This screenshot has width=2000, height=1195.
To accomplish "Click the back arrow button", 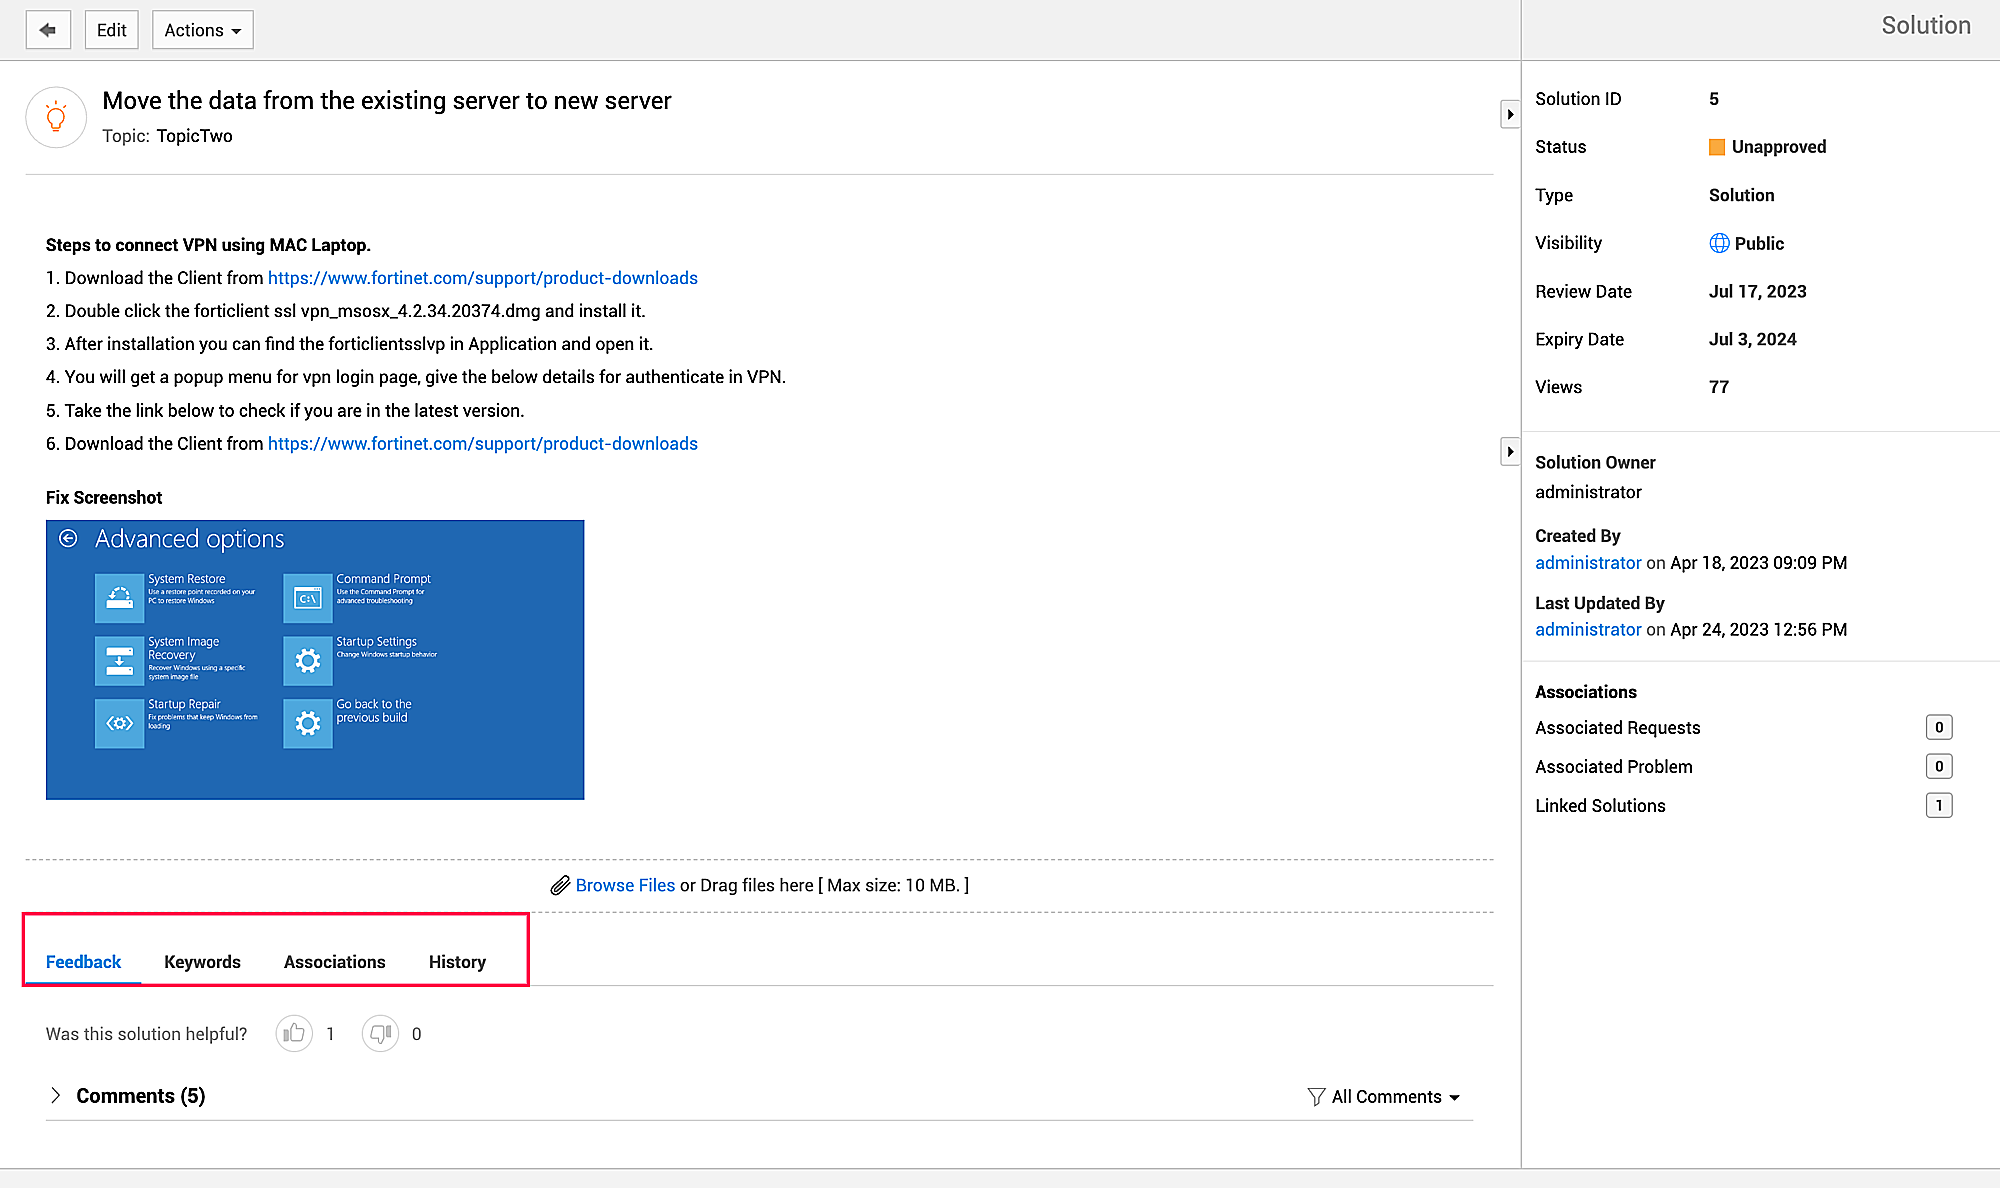I will [x=47, y=30].
